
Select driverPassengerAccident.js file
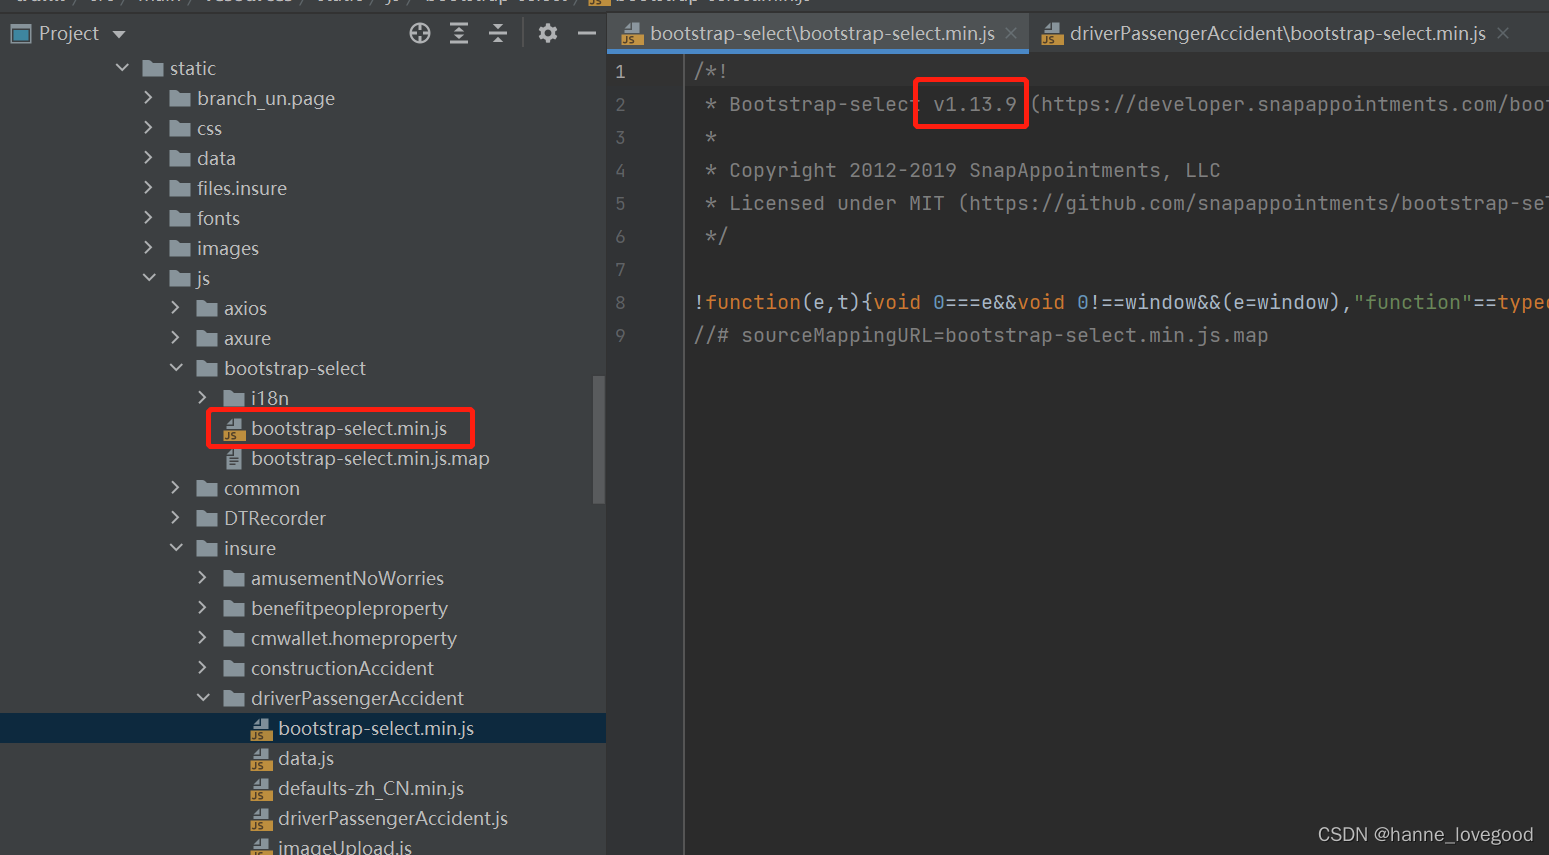[x=393, y=818]
